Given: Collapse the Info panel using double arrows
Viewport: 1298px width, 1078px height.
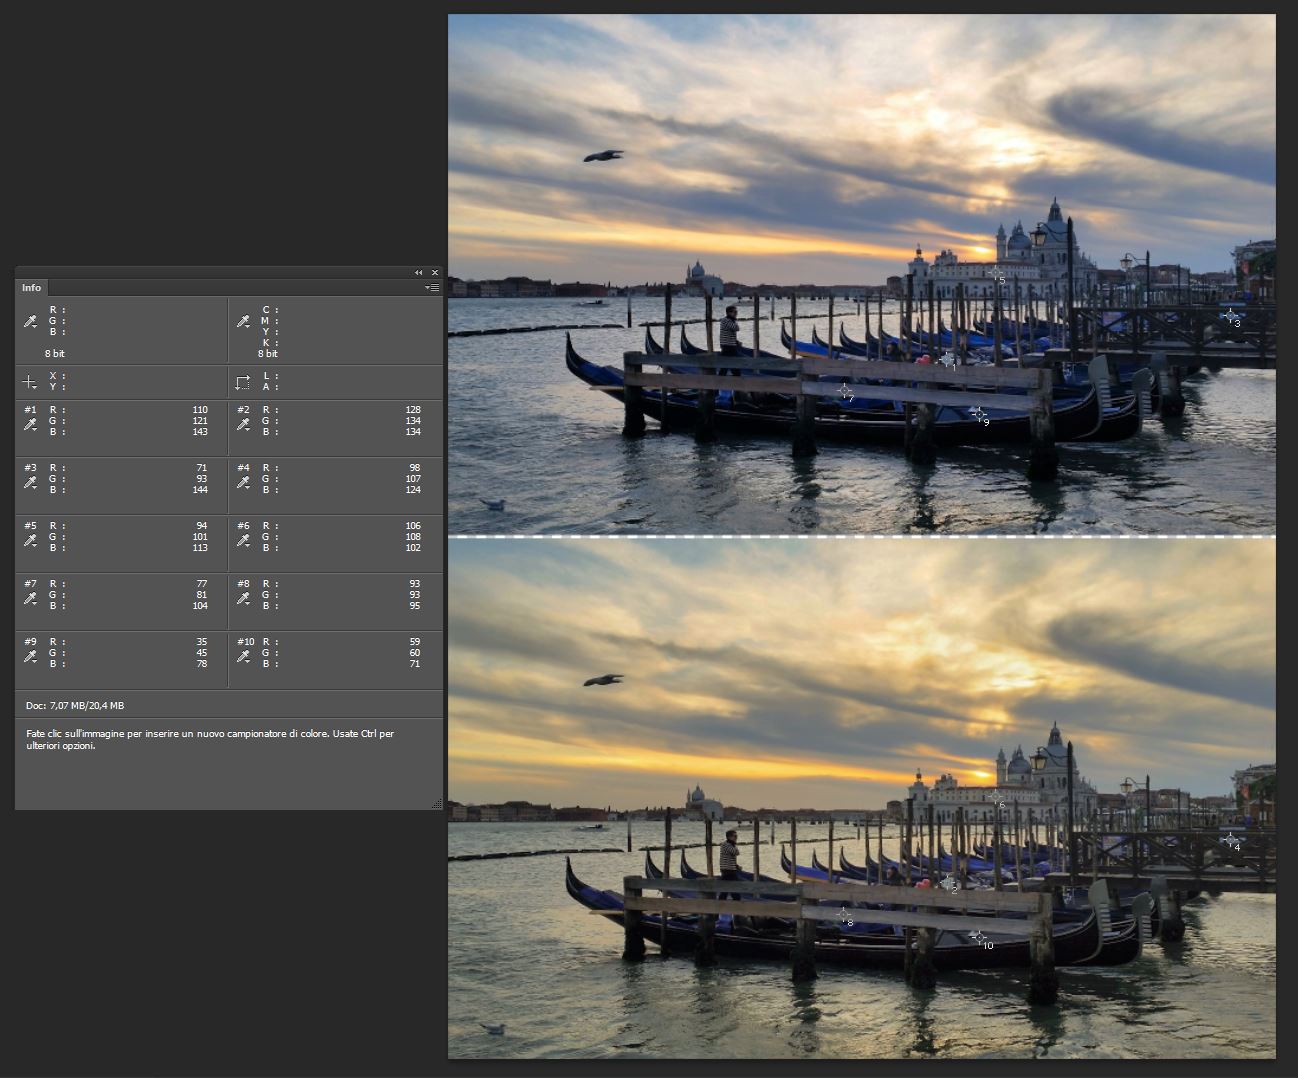Looking at the screenshot, I should [x=419, y=273].
